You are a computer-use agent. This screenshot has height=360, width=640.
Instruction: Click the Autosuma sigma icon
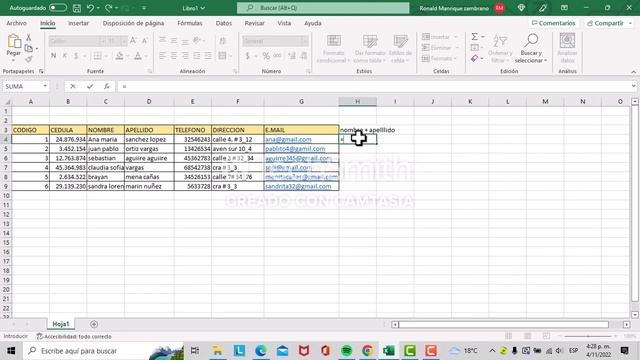tap(474, 37)
